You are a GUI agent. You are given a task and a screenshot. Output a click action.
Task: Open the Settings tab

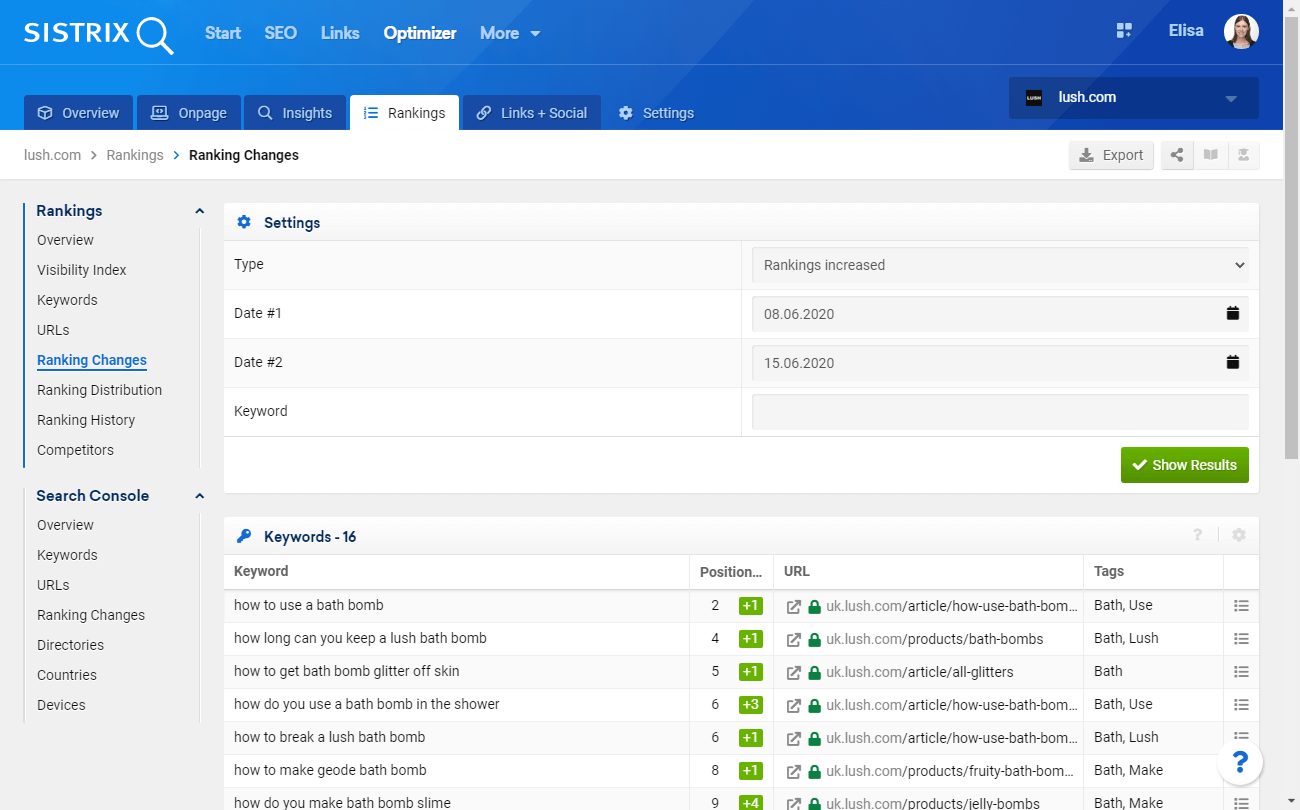pyautogui.click(x=656, y=113)
